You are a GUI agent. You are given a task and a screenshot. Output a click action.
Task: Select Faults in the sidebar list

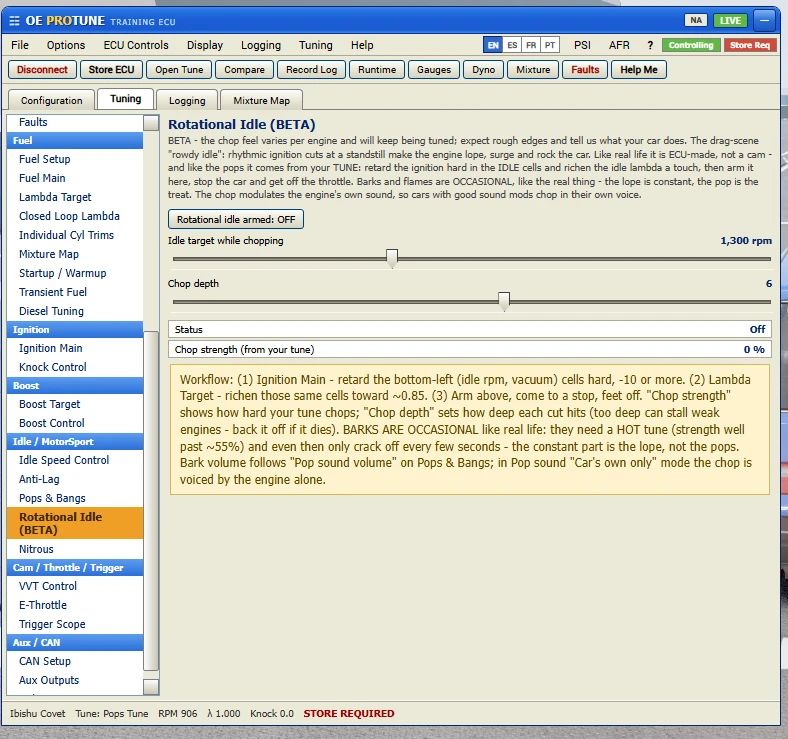pos(75,122)
